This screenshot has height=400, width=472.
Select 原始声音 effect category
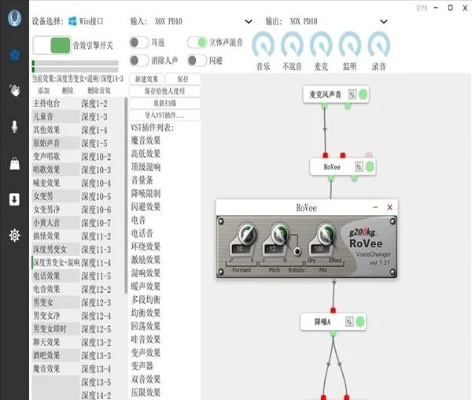56,143
